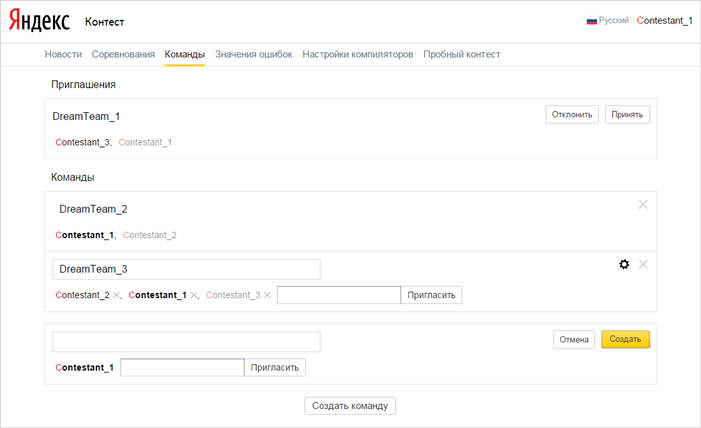Remove Contestant_2 from DreamTeam_3
Screen dimensions: 701x428
pos(117,295)
